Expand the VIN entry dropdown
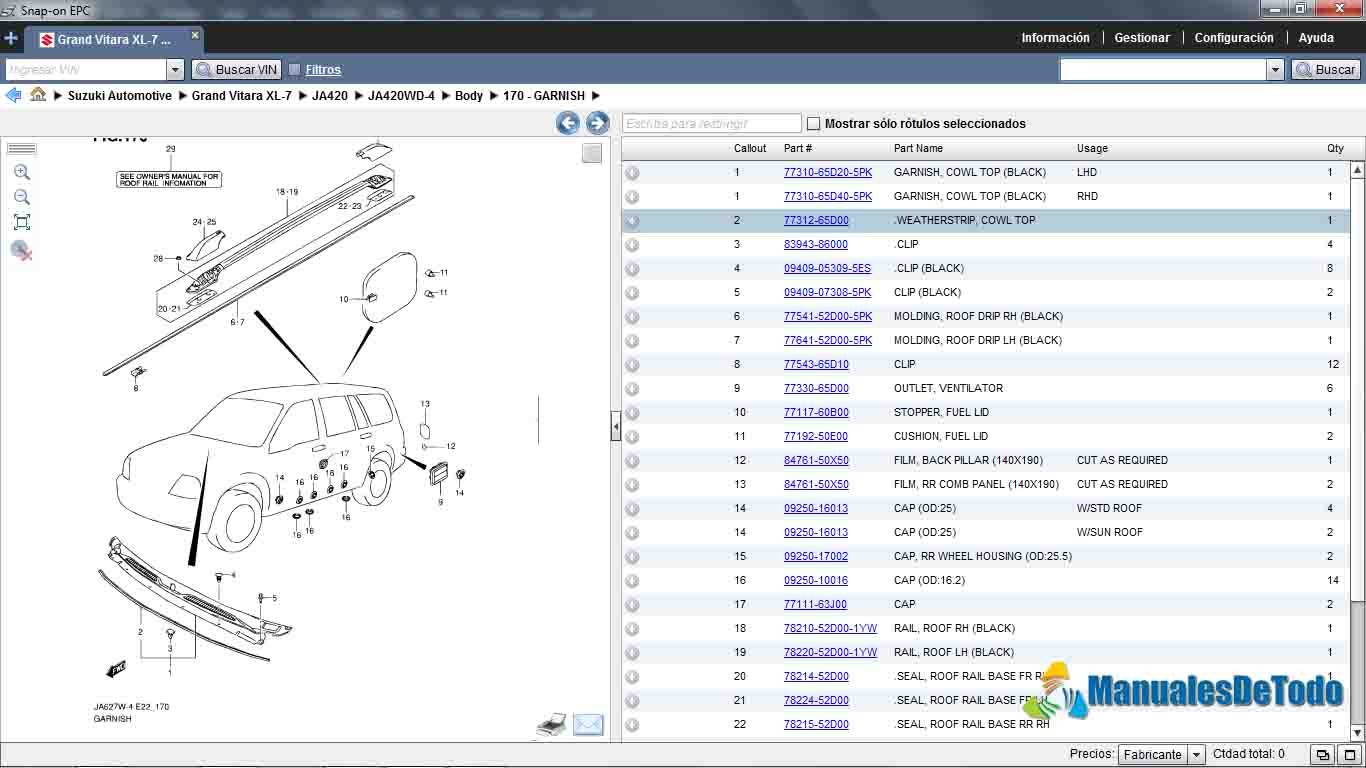Viewport: 1366px width, 768px height. coord(175,70)
